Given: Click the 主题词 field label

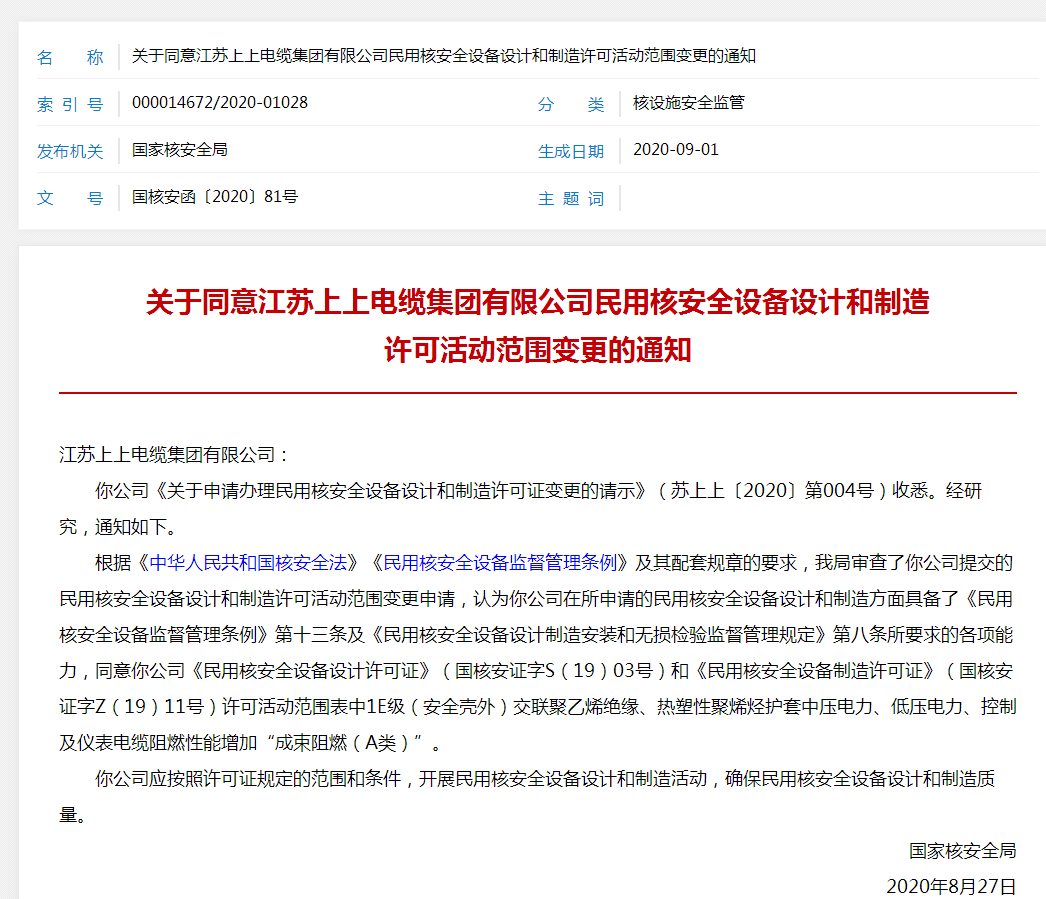Looking at the screenshot, I should point(571,198).
